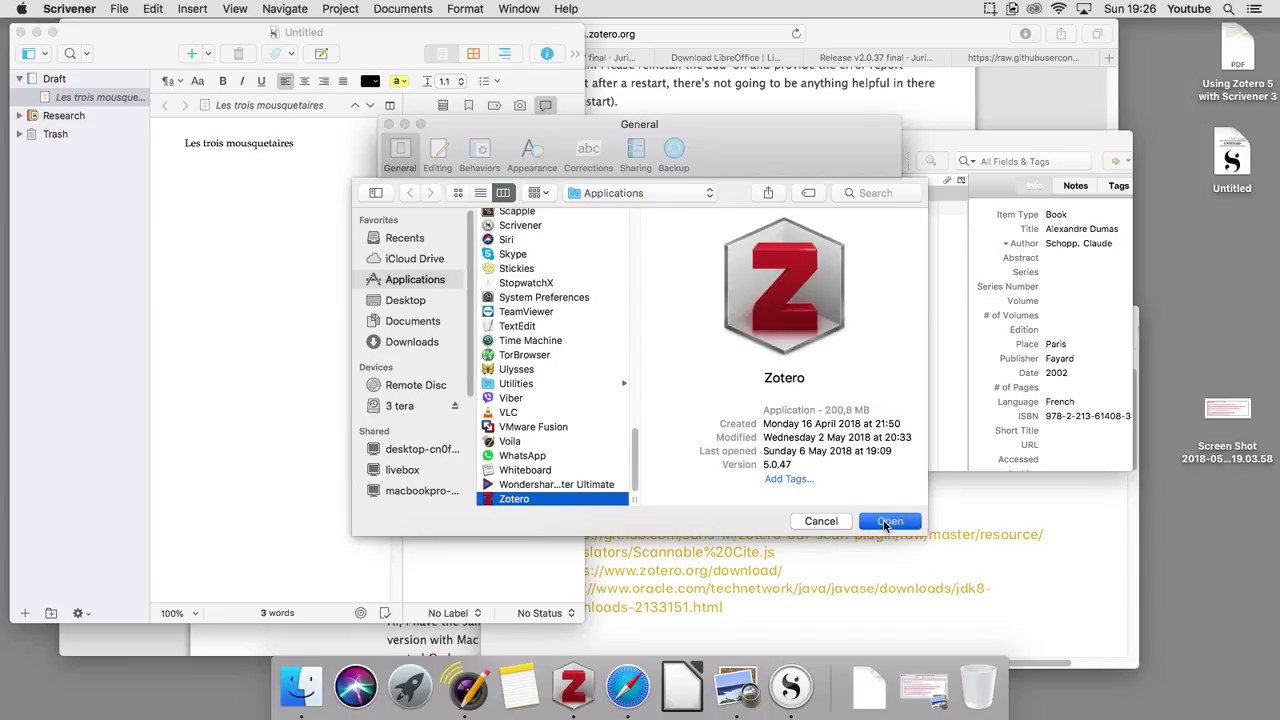The height and width of the screenshot is (720, 1280).
Task: Set text alignment to left
Action: (x=286, y=81)
